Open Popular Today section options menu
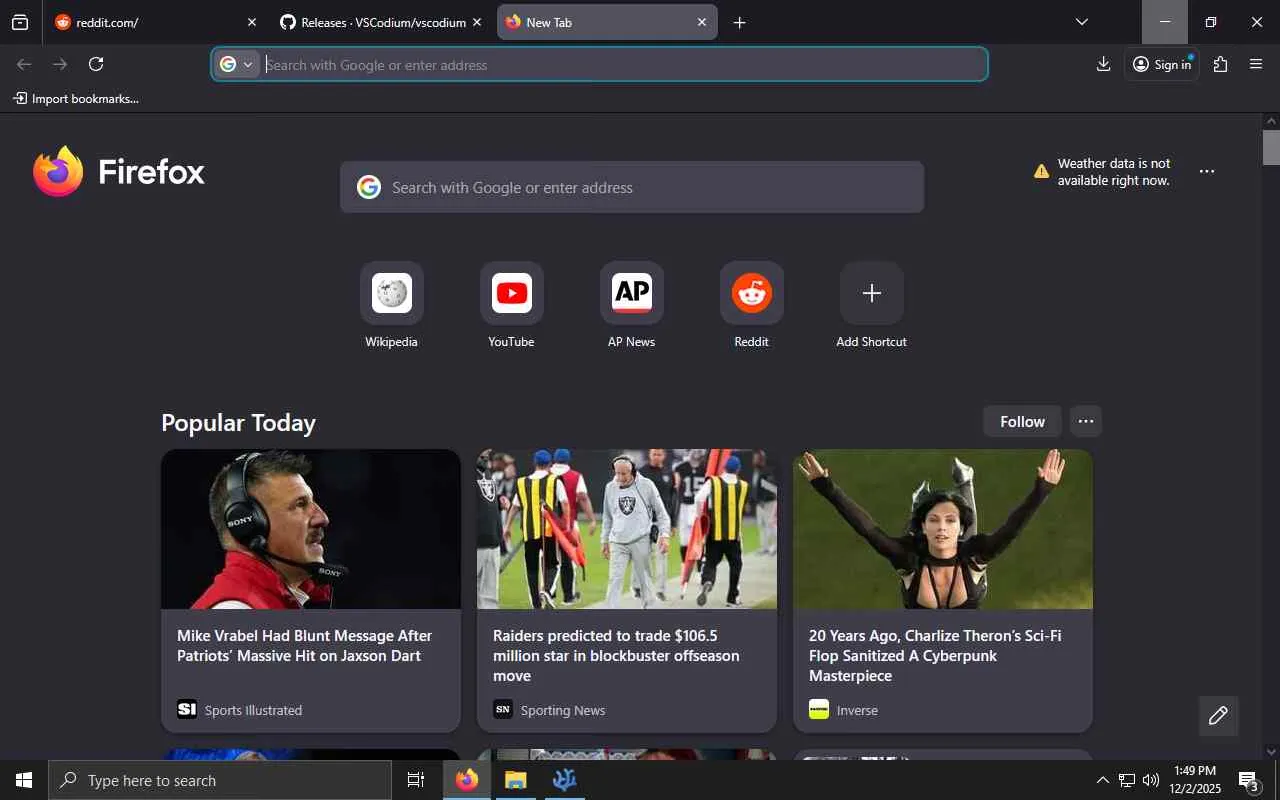The height and width of the screenshot is (800, 1280). click(x=1086, y=422)
